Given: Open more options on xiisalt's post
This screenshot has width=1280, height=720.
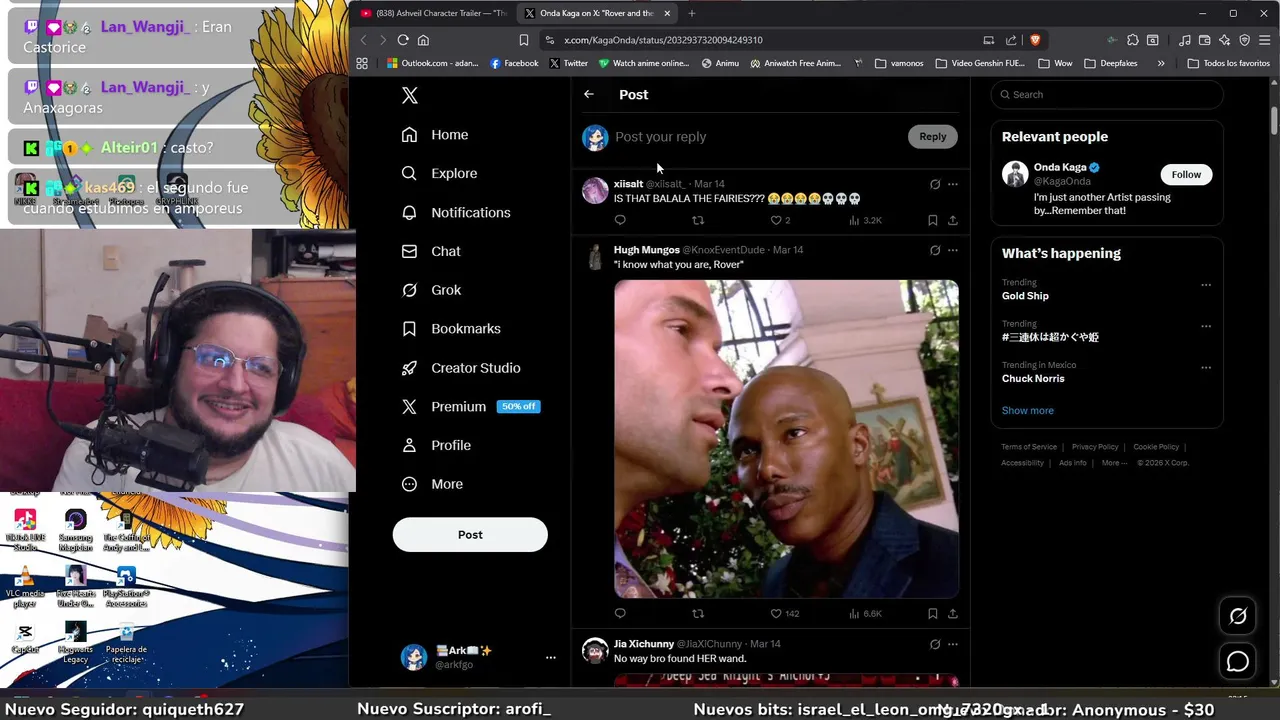Looking at the screenshot, I should pos(952,184).
